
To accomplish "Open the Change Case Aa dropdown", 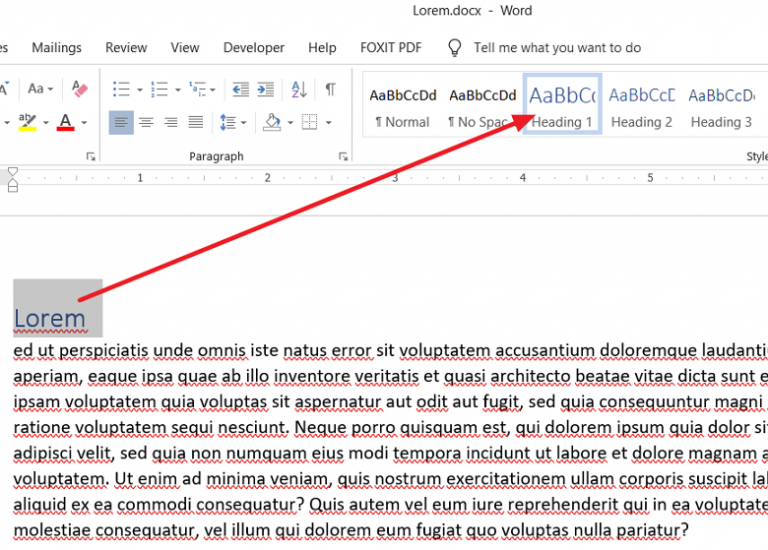I will [41, 89].
